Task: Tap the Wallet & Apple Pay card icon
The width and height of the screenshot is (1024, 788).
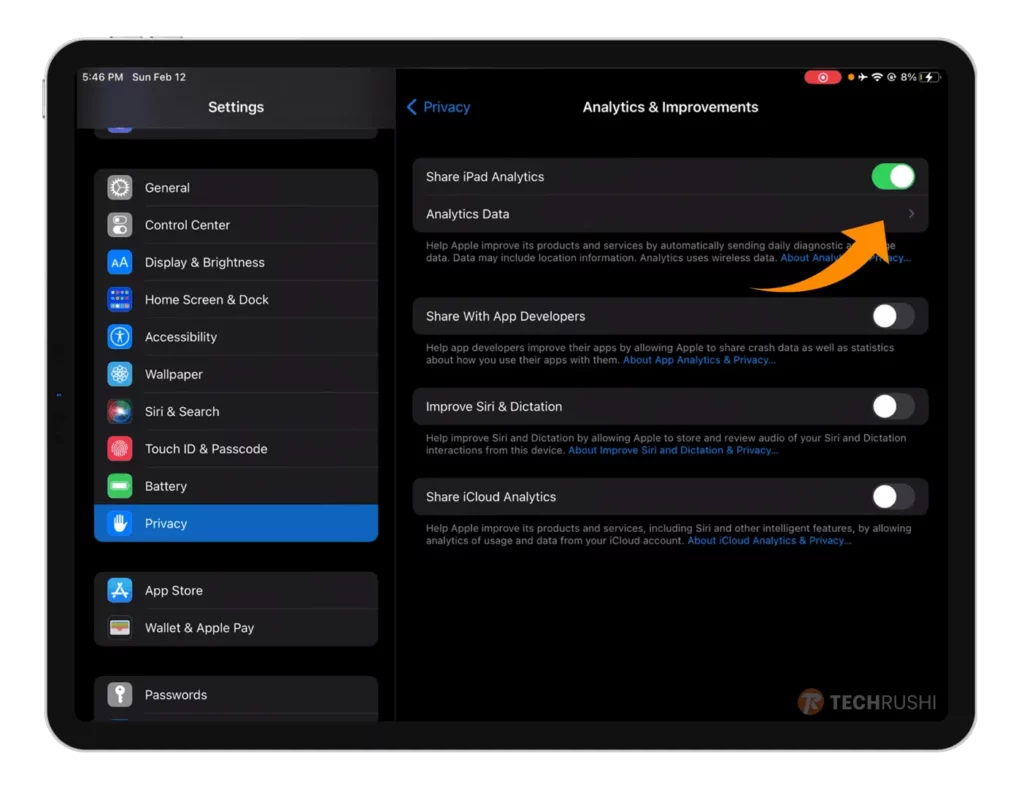Action: (120, 627)
